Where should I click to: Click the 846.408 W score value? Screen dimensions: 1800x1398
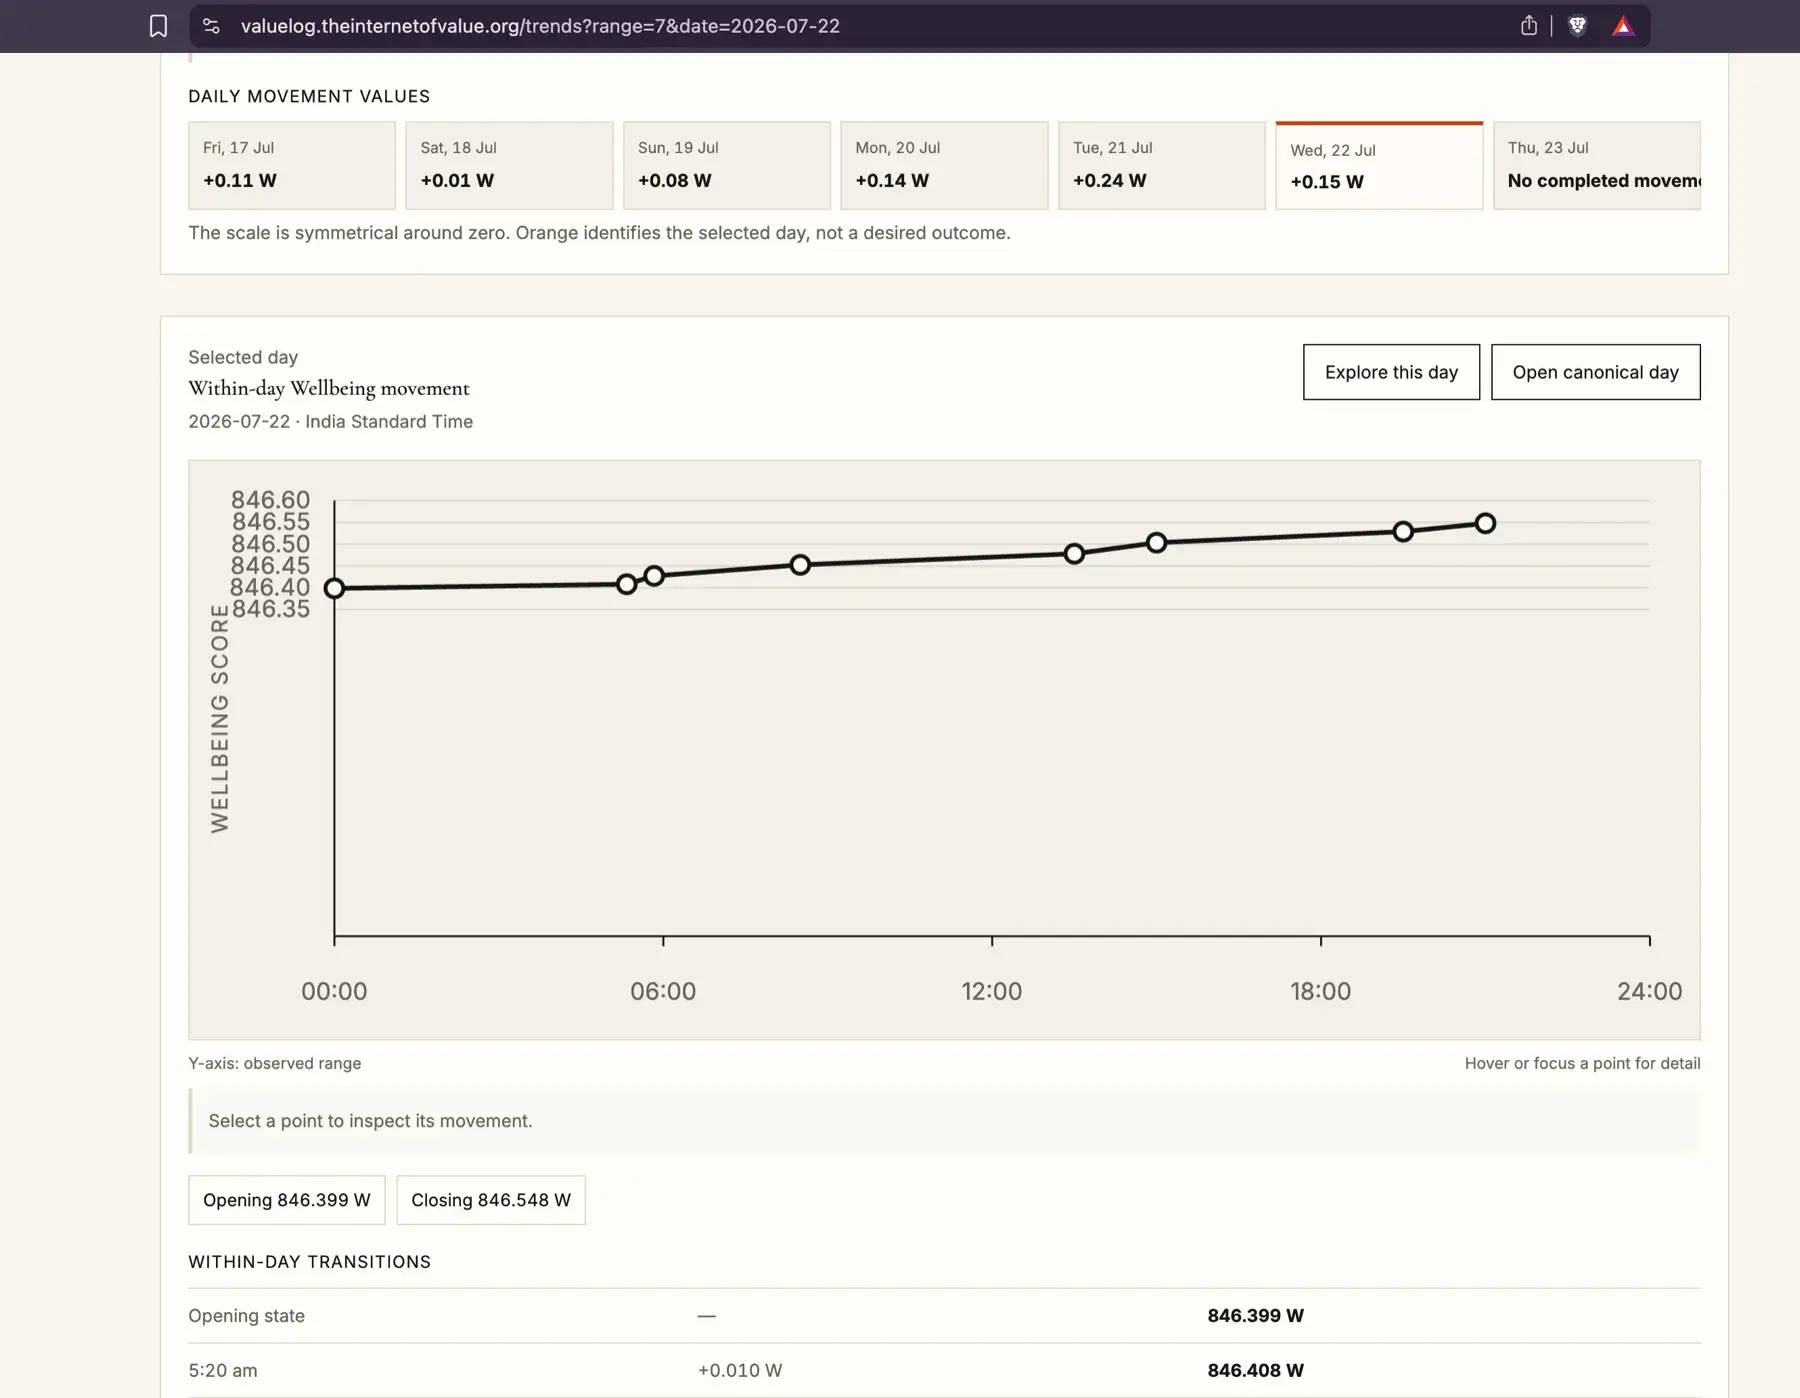point(1255,1370)
